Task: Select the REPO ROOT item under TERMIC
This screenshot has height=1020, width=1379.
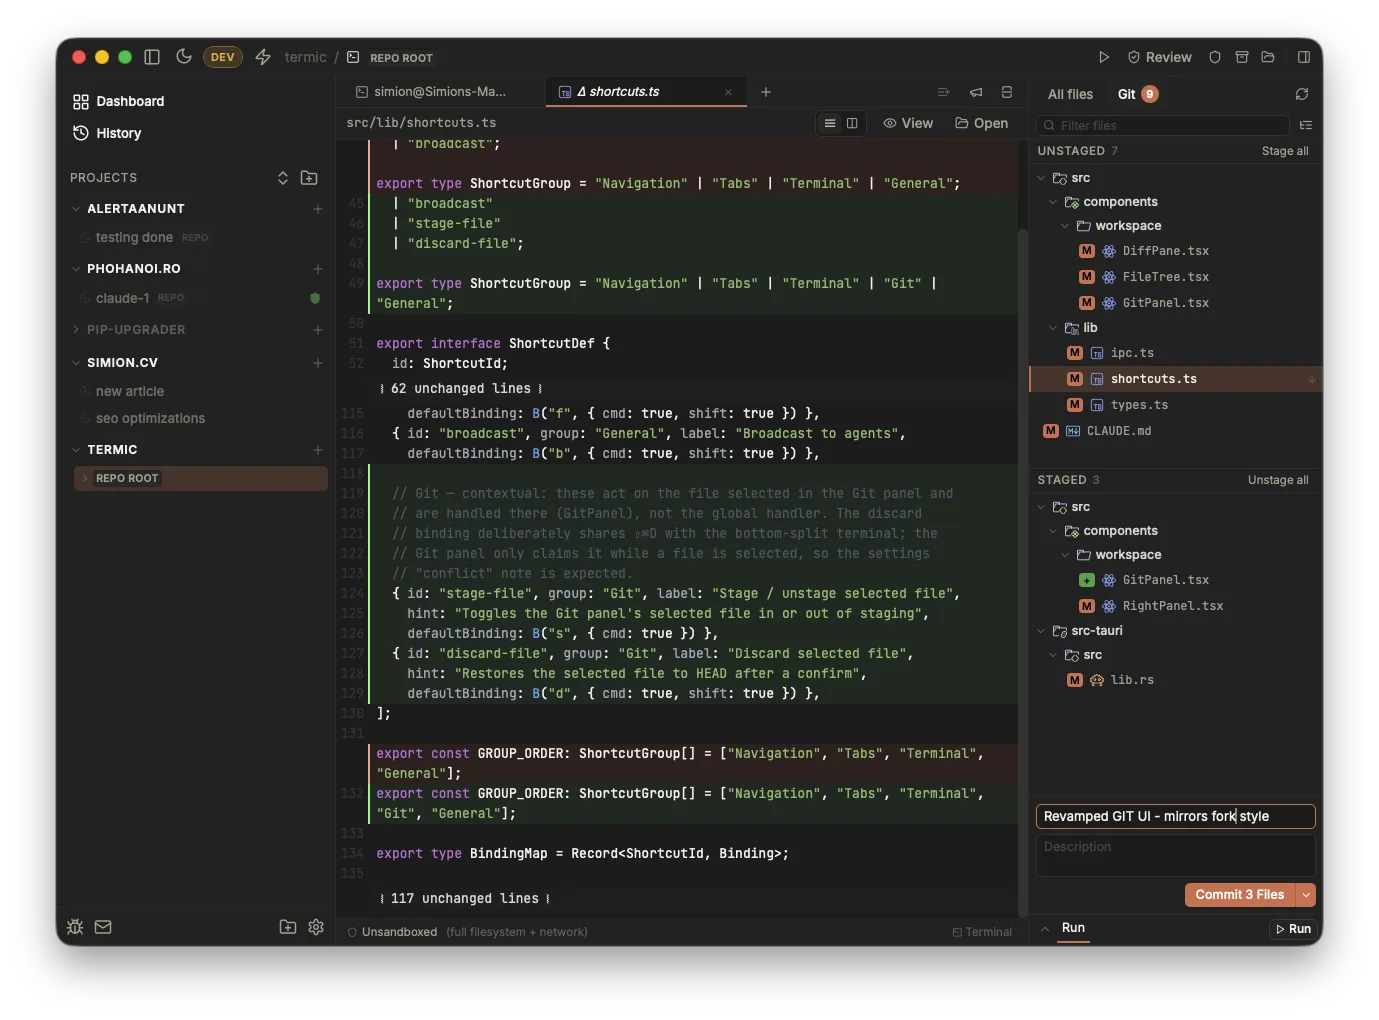Action: coord(200,478)
